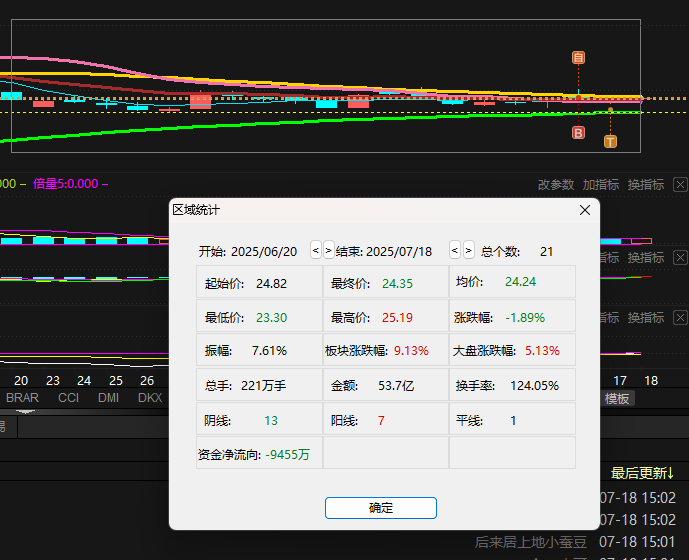
Task: Click the 模板 button
Action: [616, 399]
